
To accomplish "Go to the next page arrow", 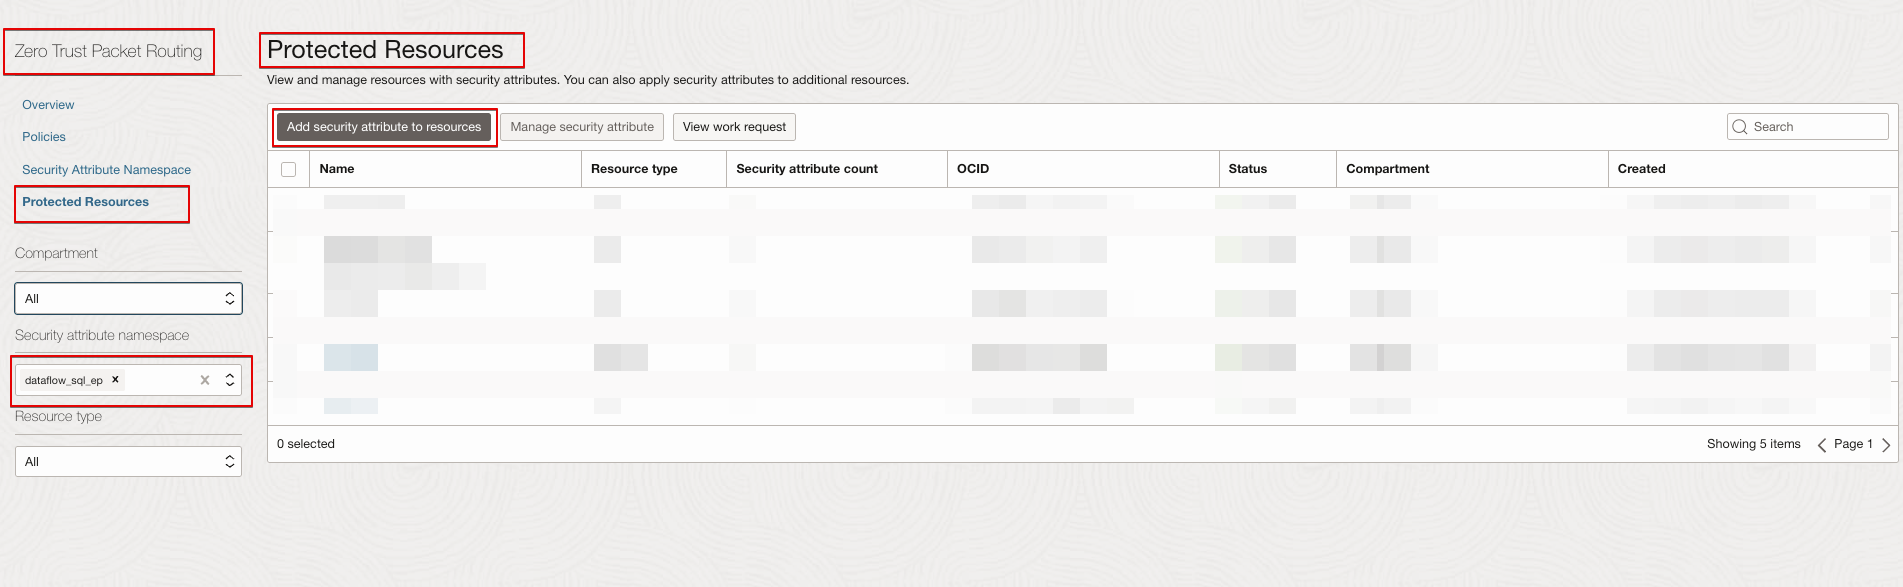I will pyautogui.click(x=1886, y=445).
